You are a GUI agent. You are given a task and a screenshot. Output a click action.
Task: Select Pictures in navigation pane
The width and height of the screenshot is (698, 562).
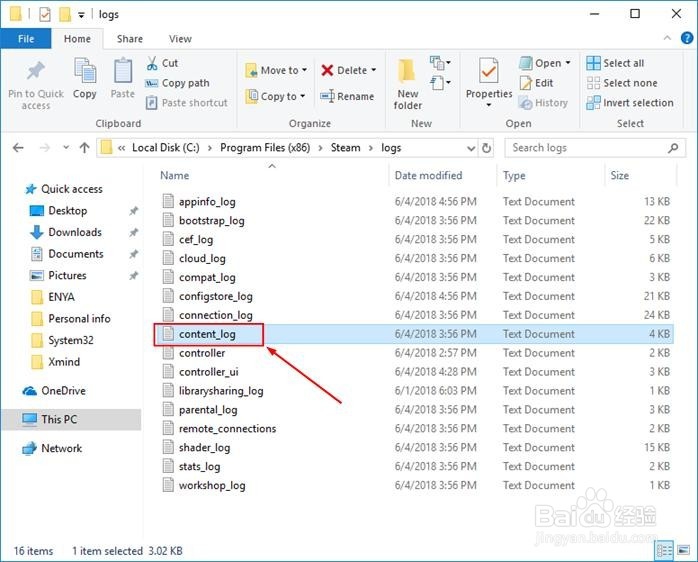click(x=57, y=276)
